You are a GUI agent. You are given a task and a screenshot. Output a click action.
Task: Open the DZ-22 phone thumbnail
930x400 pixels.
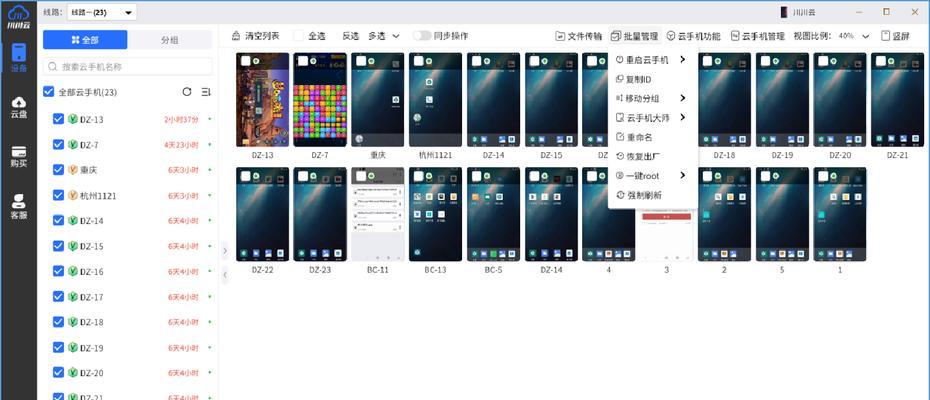[x=262, y=214]
